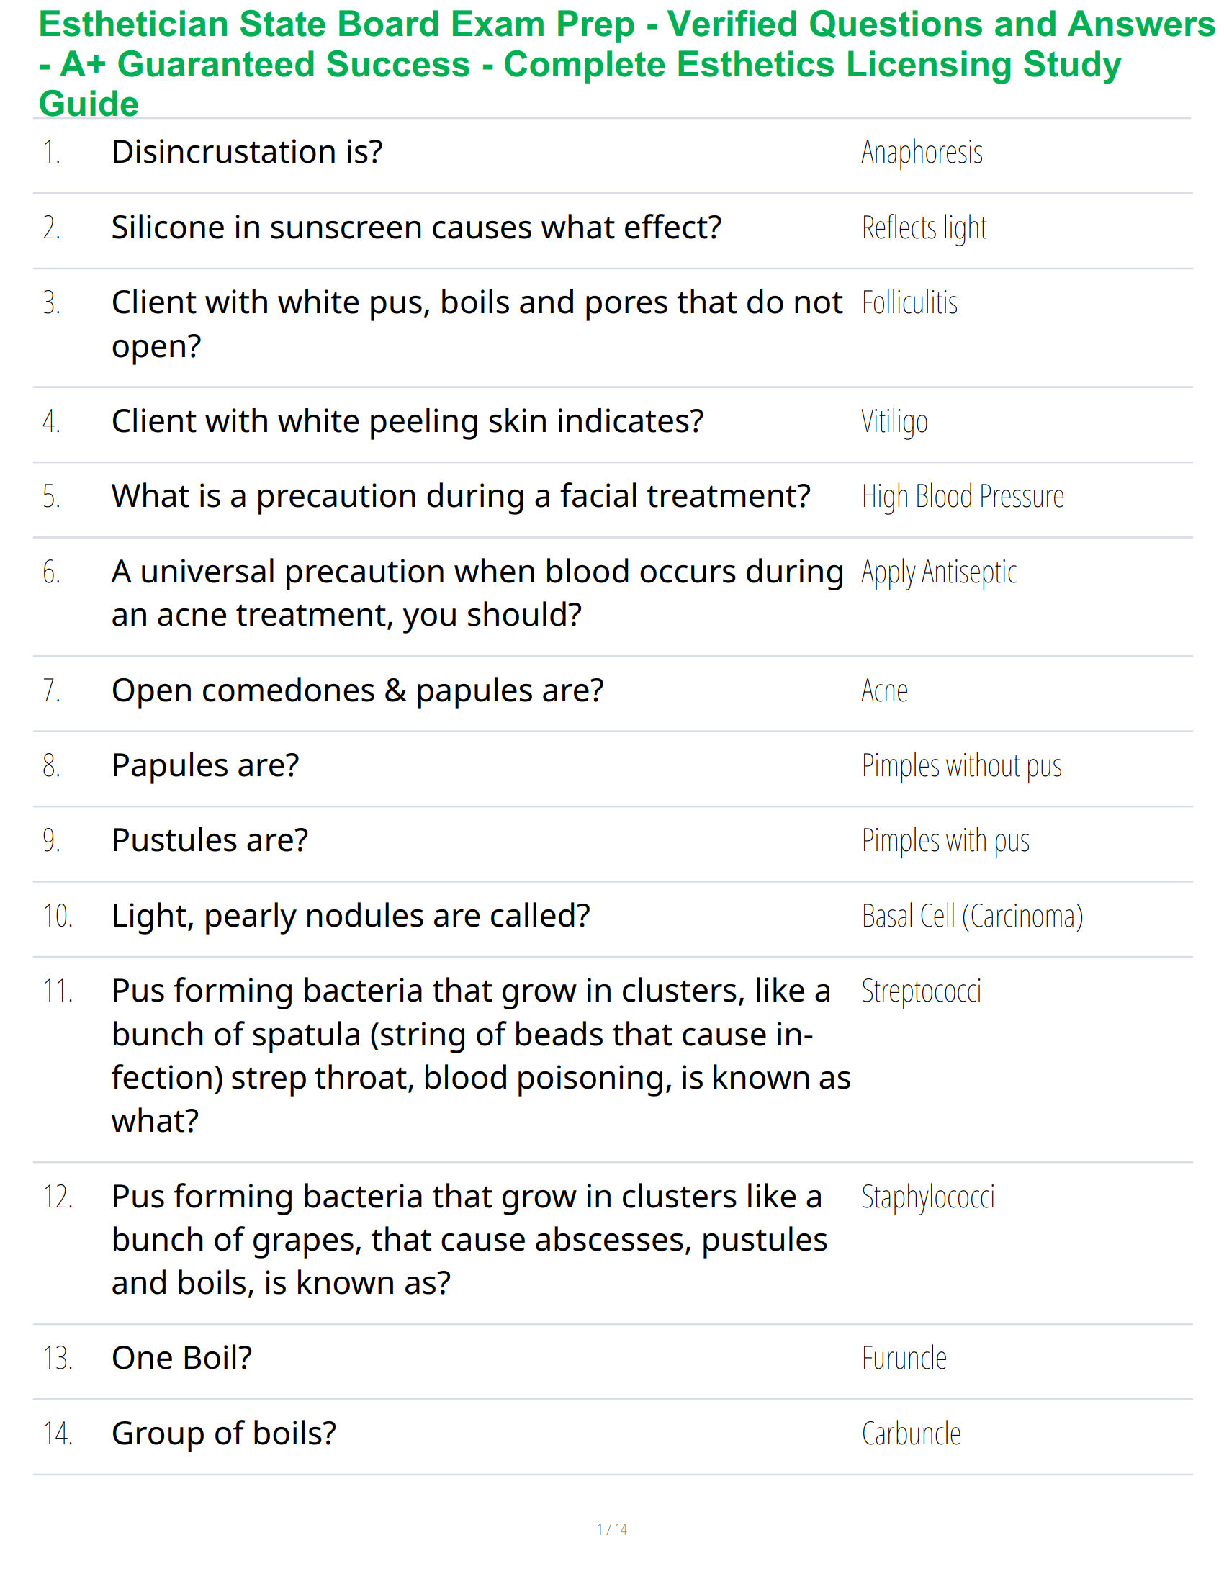The height and width of the screenshot is (1584, 1224).
Task: Select the "Staphylococci" answer
Action: click(x=928, y=1197)
